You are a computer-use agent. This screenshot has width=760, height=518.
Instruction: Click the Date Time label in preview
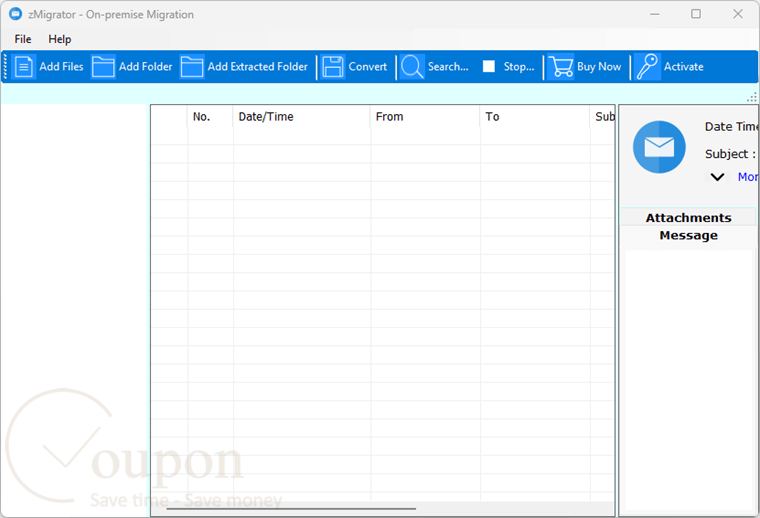coord(731,126)
